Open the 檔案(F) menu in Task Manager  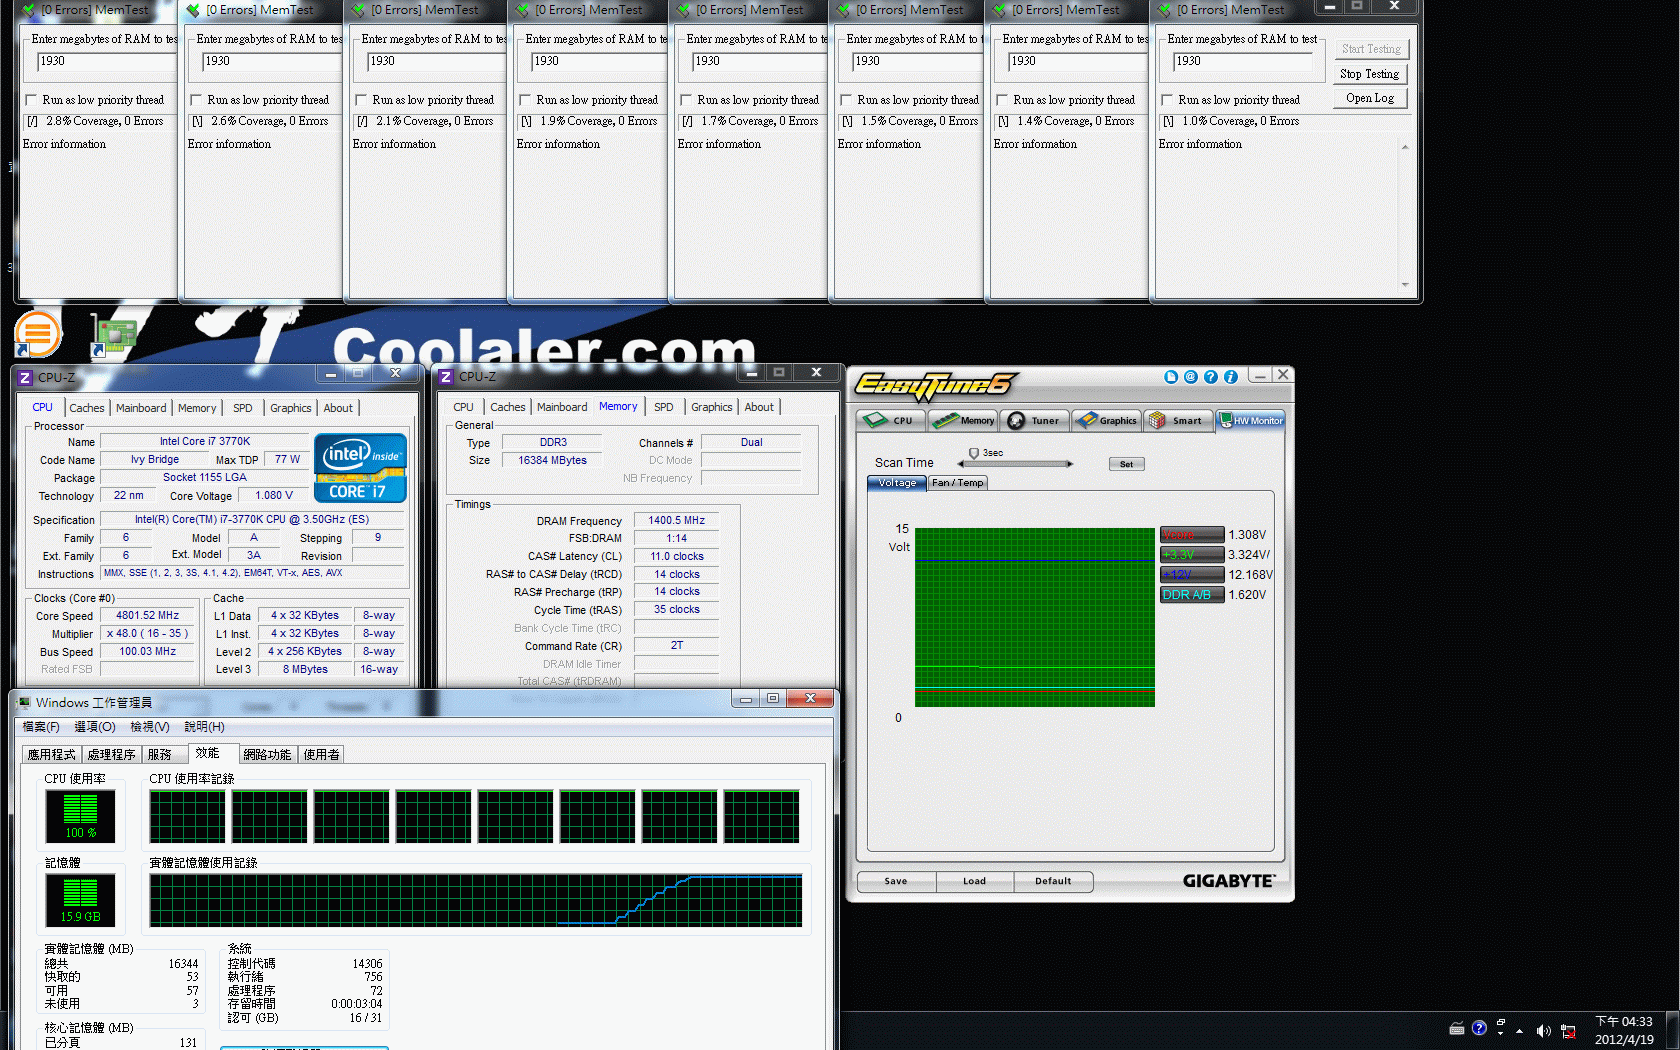click(x=41, y=727)
